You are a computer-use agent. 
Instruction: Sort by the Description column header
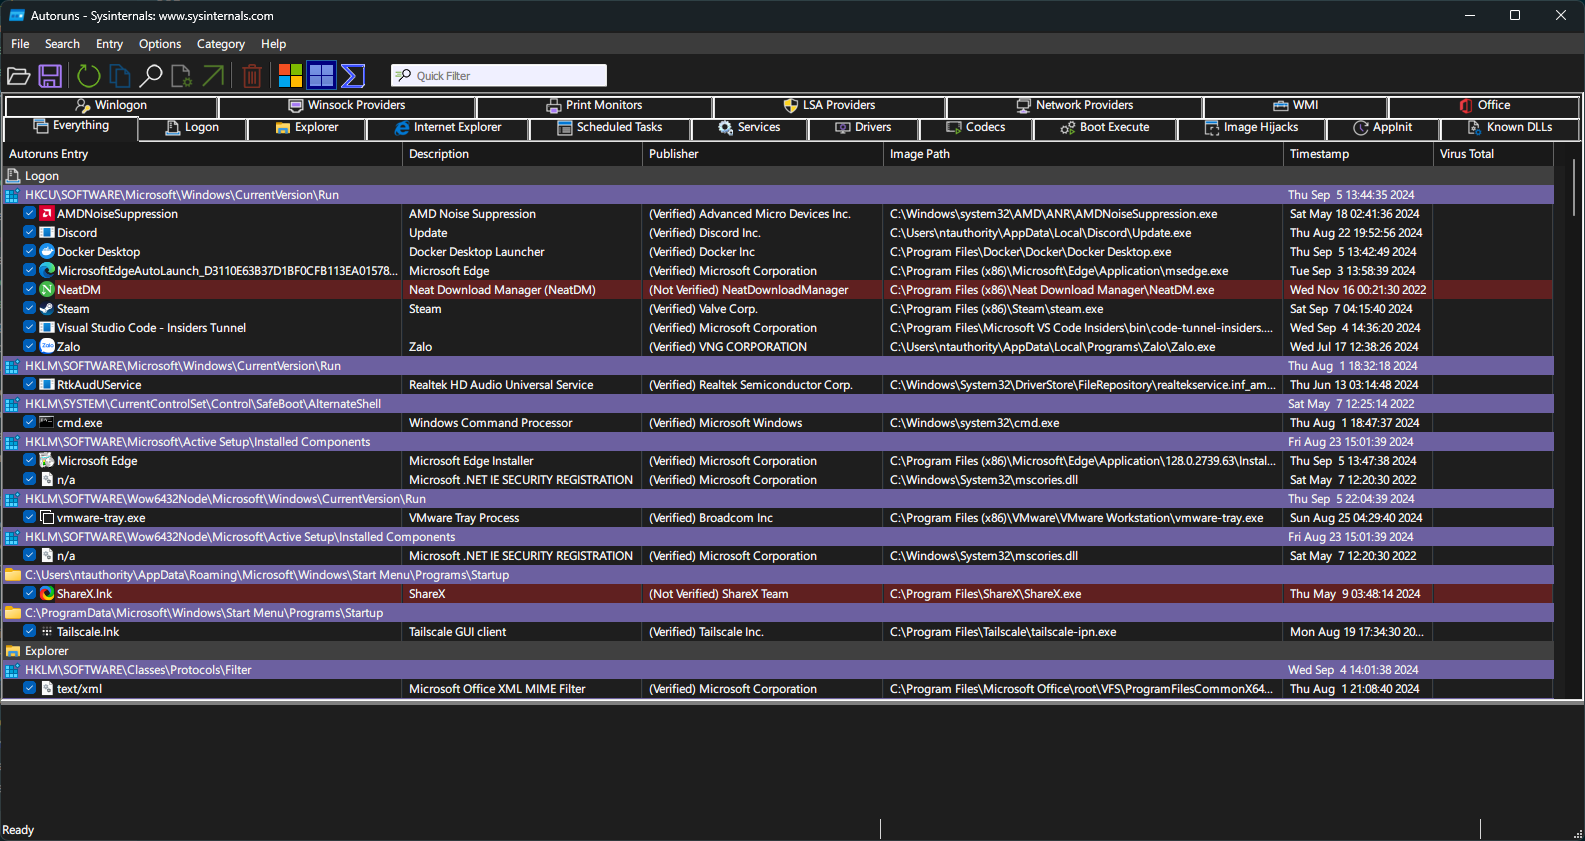tap(522, 154)
